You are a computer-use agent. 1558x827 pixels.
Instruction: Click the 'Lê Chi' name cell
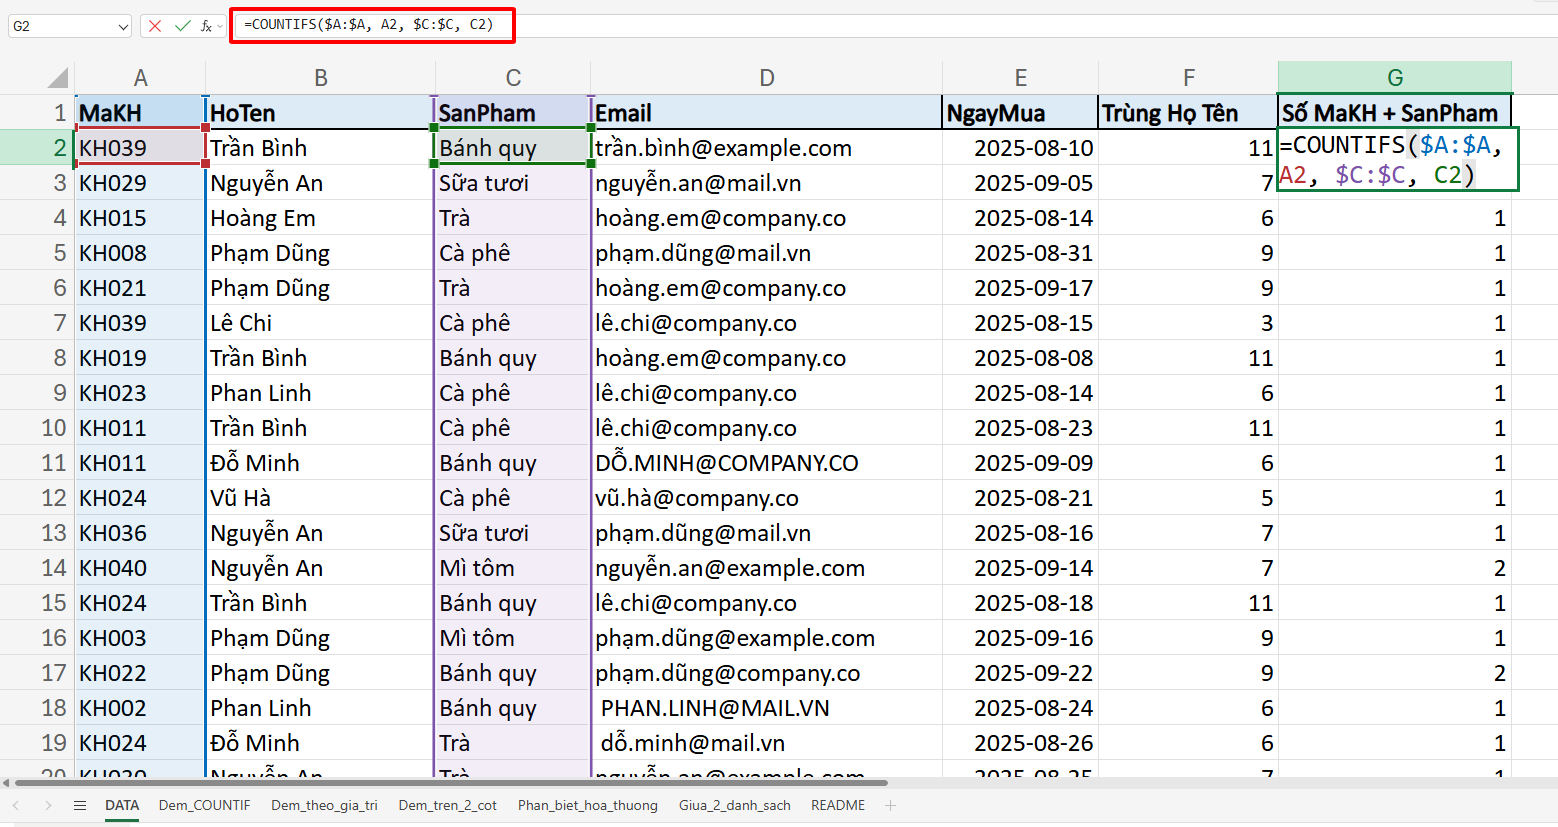tap(320, 323)
